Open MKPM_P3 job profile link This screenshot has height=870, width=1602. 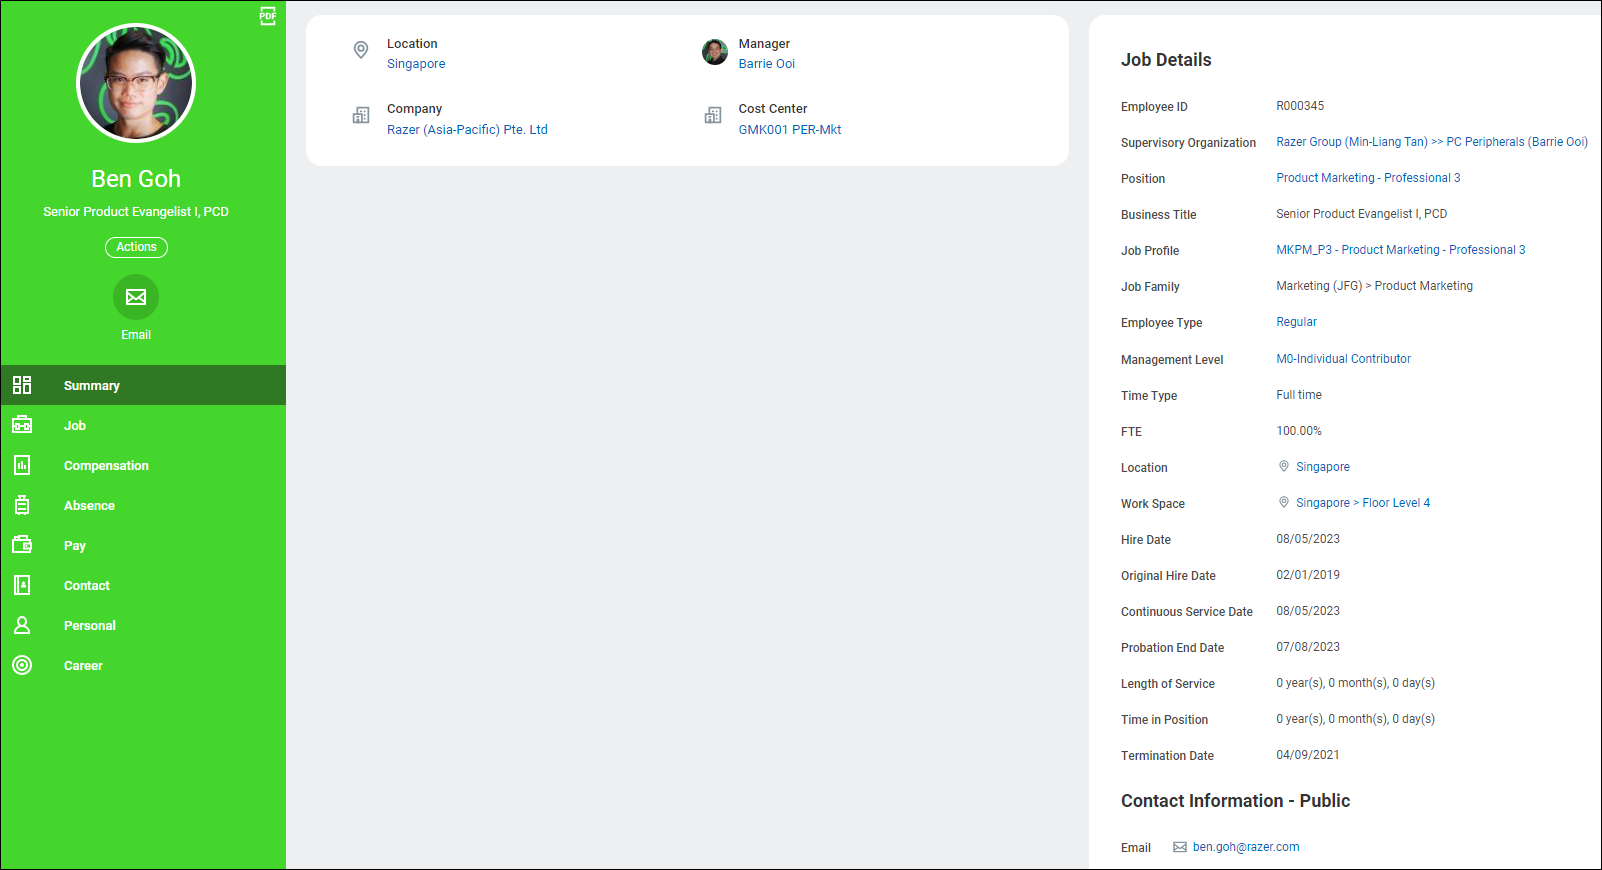click(1401, 250)
